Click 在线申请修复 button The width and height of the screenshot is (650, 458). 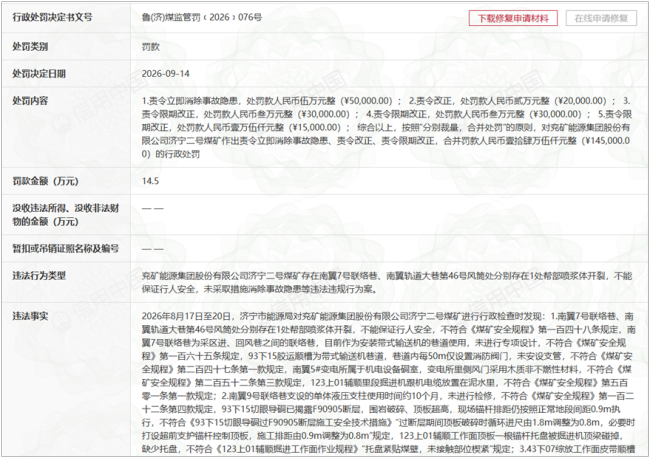[601, 18]
